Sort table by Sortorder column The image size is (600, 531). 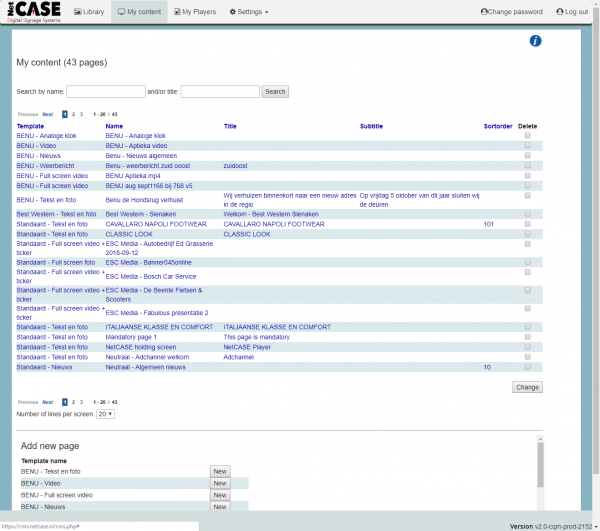click(x=498, y=126)
